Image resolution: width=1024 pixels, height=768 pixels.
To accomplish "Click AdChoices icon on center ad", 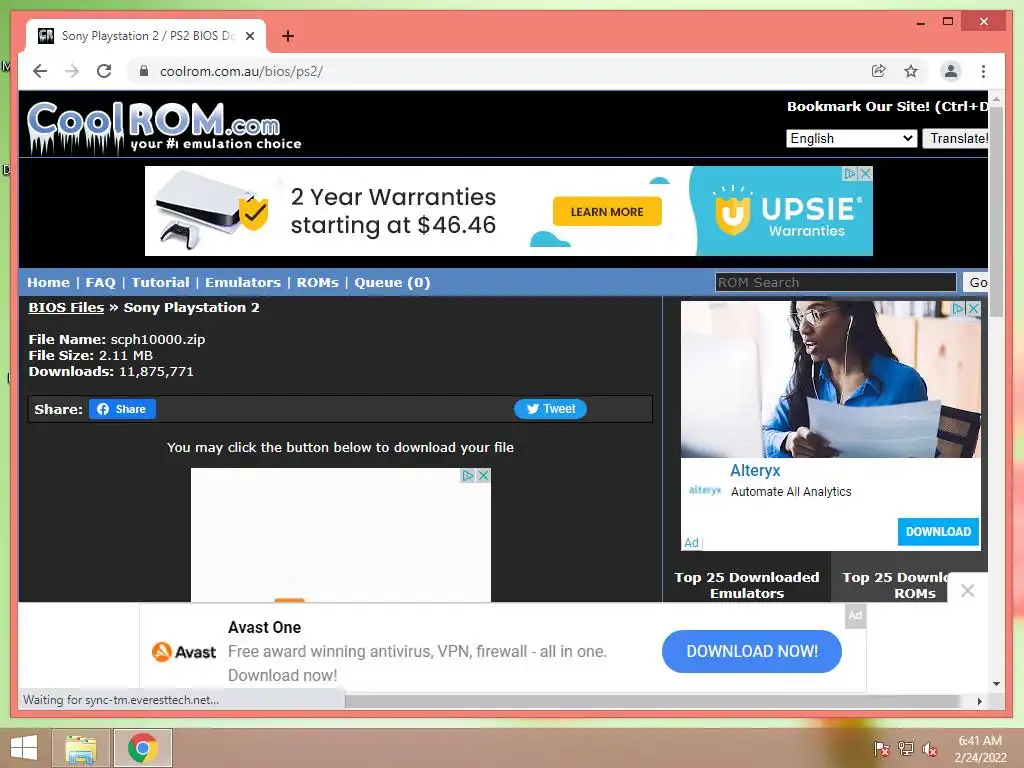I will click(x=468, y=475).
